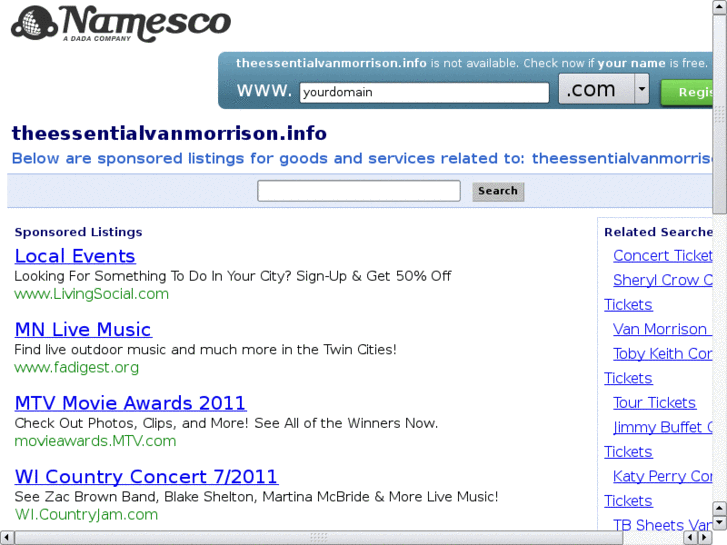Open the WI Country Concert 7/2011 link
Viewport: 727px width, 545px height.
point(146,476)
